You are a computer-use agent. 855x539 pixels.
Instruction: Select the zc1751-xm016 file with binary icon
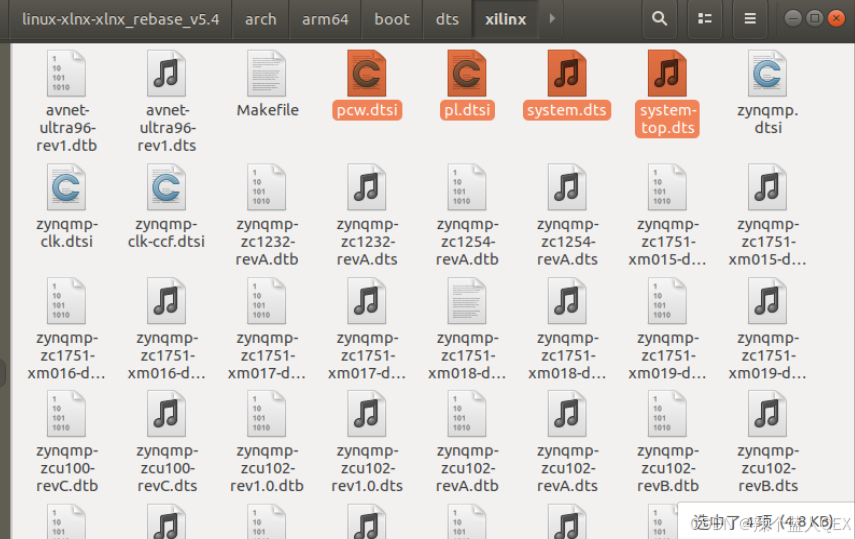pyautogui.click(x=67, y=329)
